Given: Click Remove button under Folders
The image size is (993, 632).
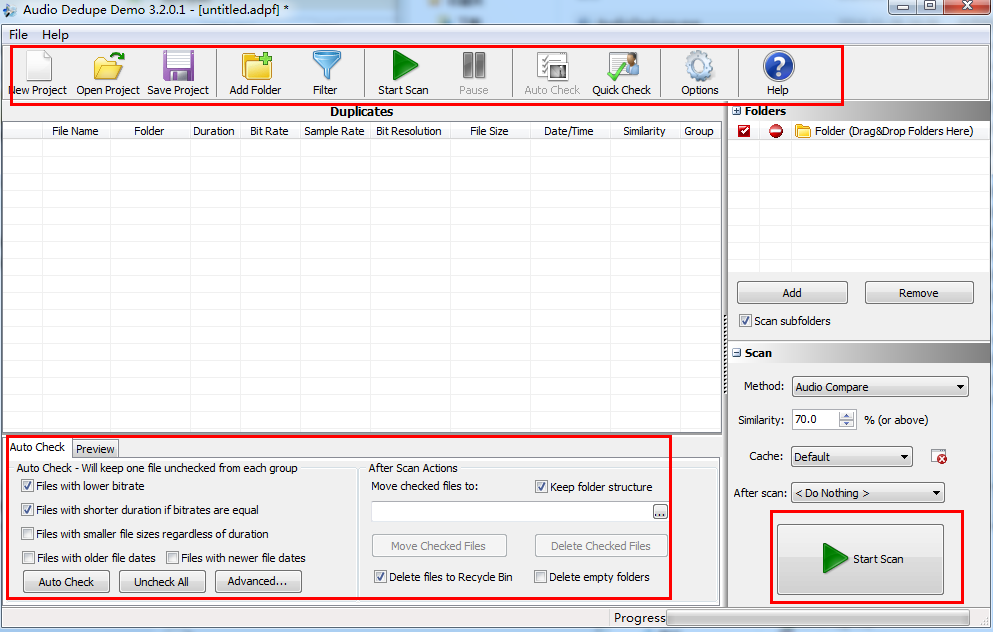Looking at the screenshot, I should [x=919, y=293].
